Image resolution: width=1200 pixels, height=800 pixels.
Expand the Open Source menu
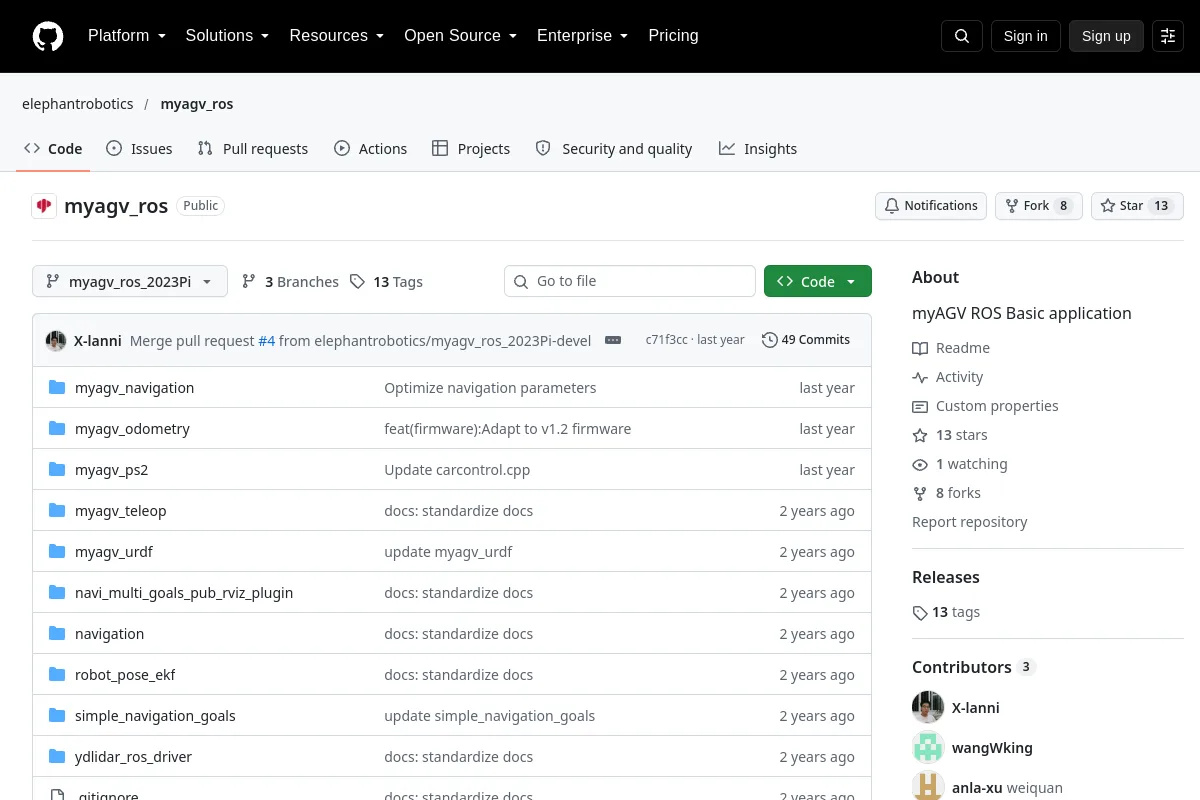pos(460,36)
